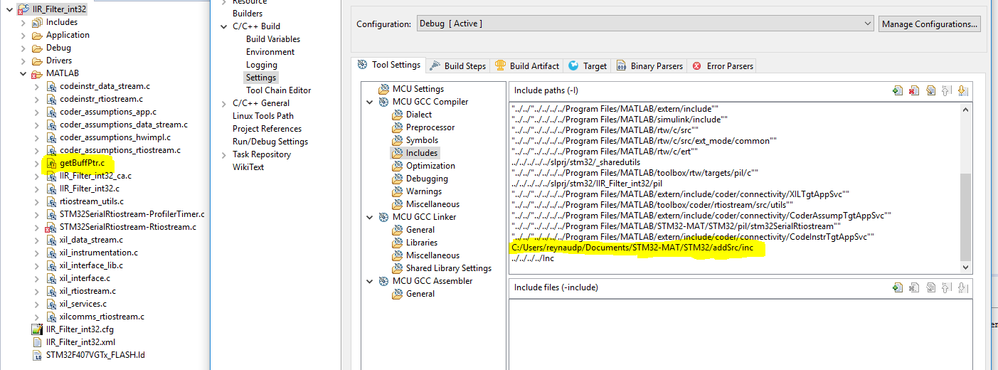The height and width of the screenshot is (370, 998).
Task: Expand the Application folder
Action: pyautogui.click(x=23, y=35)
